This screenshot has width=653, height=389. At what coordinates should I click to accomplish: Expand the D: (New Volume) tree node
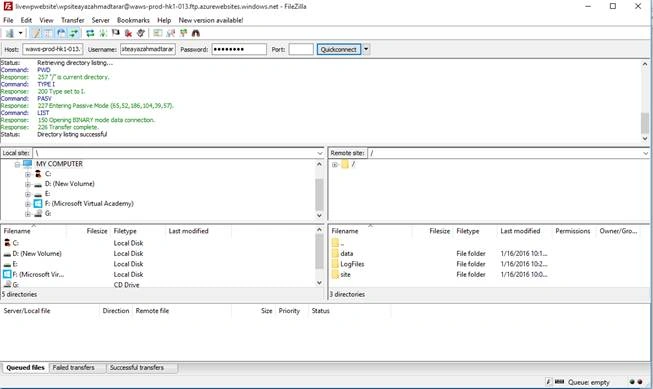point(27,184)
